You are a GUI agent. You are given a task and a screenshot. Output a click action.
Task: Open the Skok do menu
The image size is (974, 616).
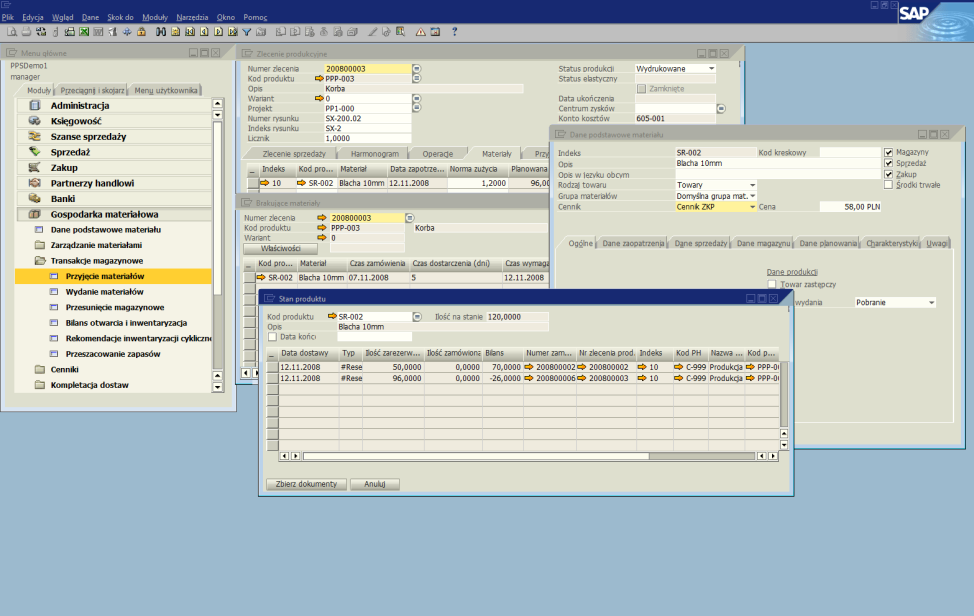point(120,17)
